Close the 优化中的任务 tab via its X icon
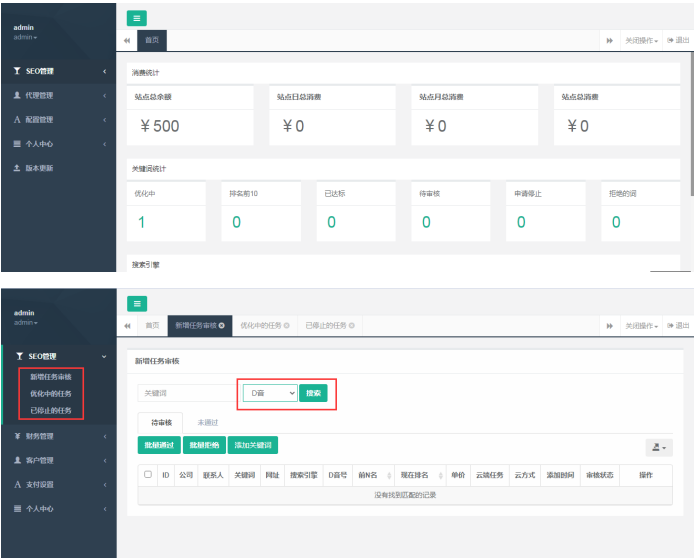This screenshot has width=696, height=559. pos(287,326)
